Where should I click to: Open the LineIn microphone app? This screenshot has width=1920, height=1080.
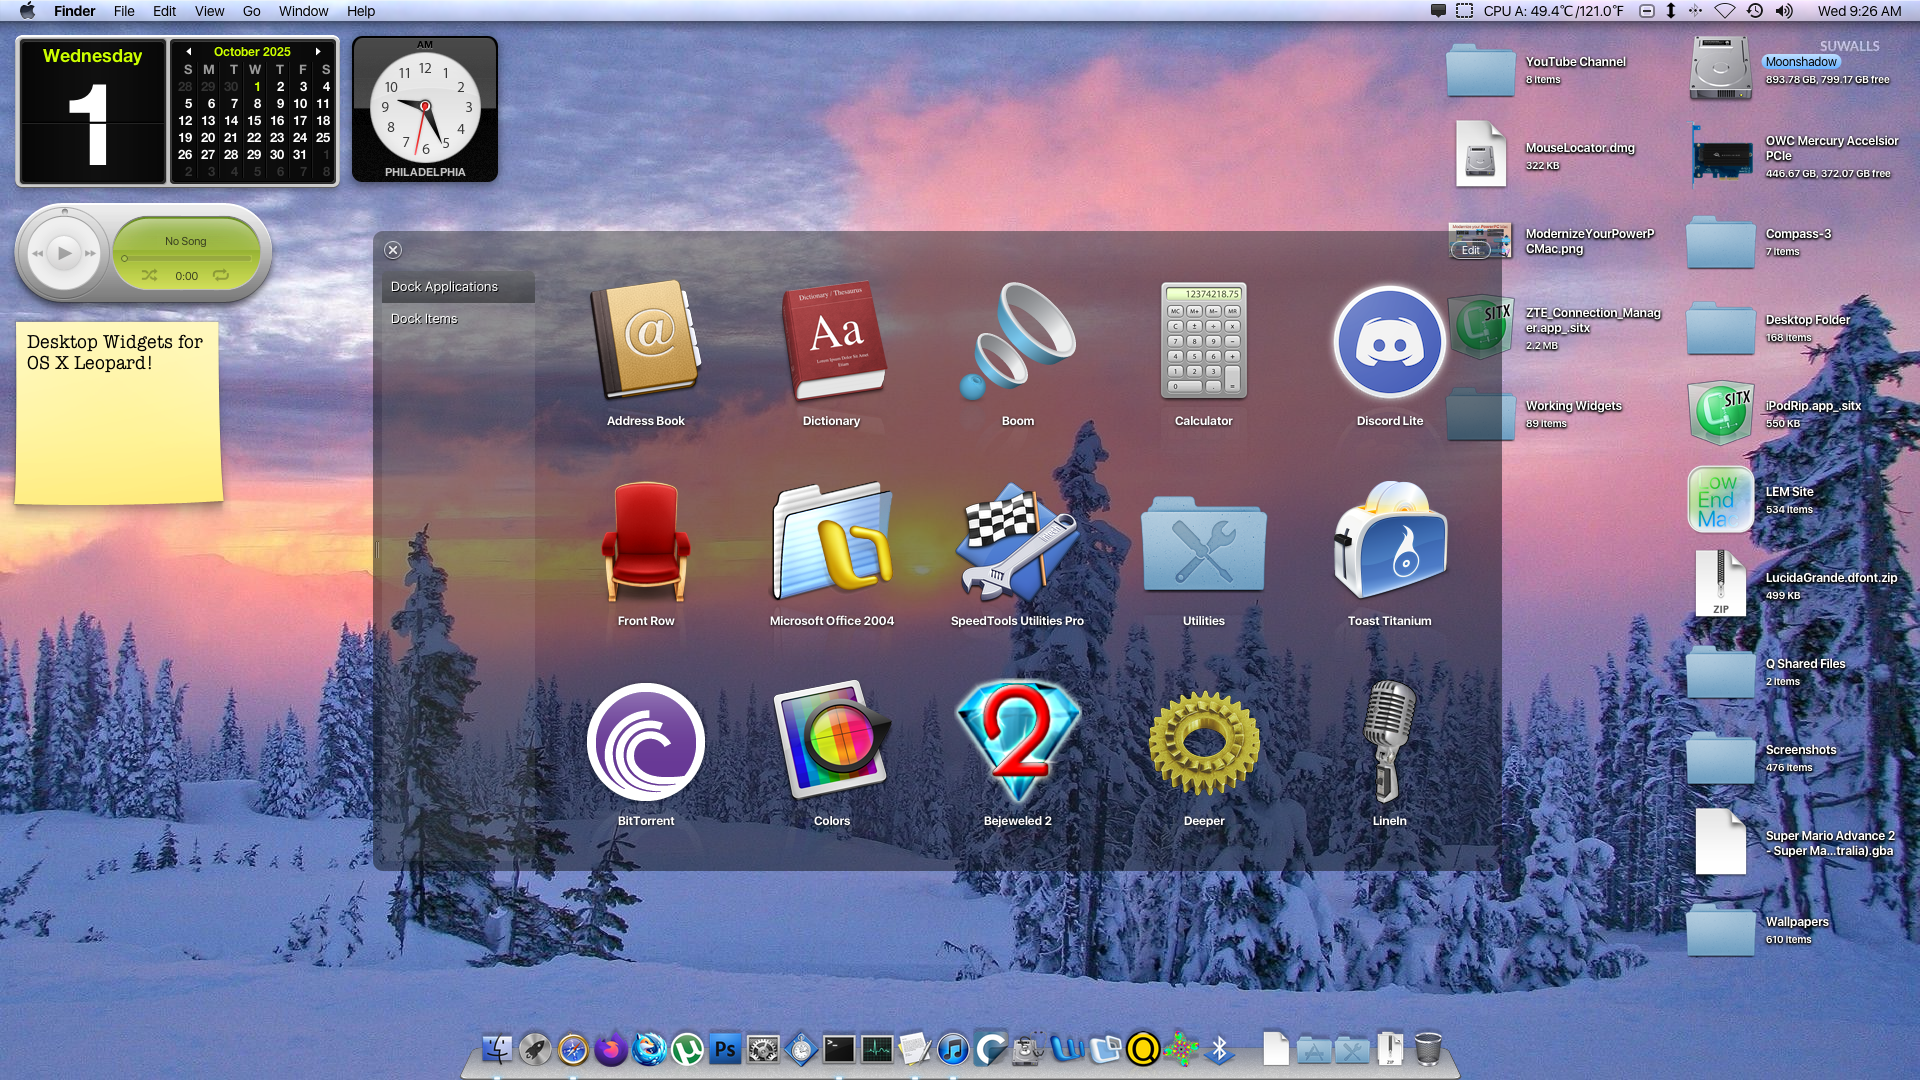coord(1389,743)
